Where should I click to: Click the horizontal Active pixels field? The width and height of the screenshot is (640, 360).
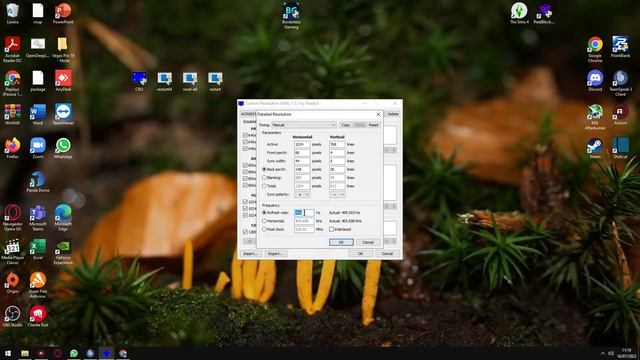(302, 144)
